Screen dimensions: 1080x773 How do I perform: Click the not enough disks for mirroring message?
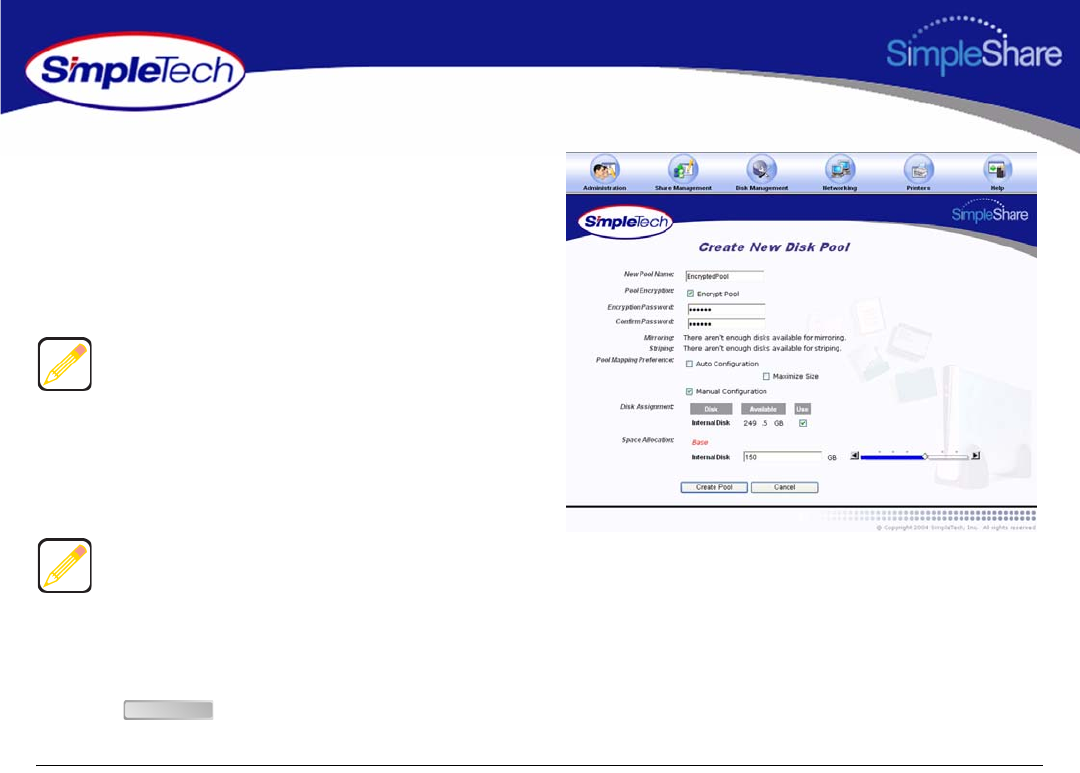coord(765,338)
